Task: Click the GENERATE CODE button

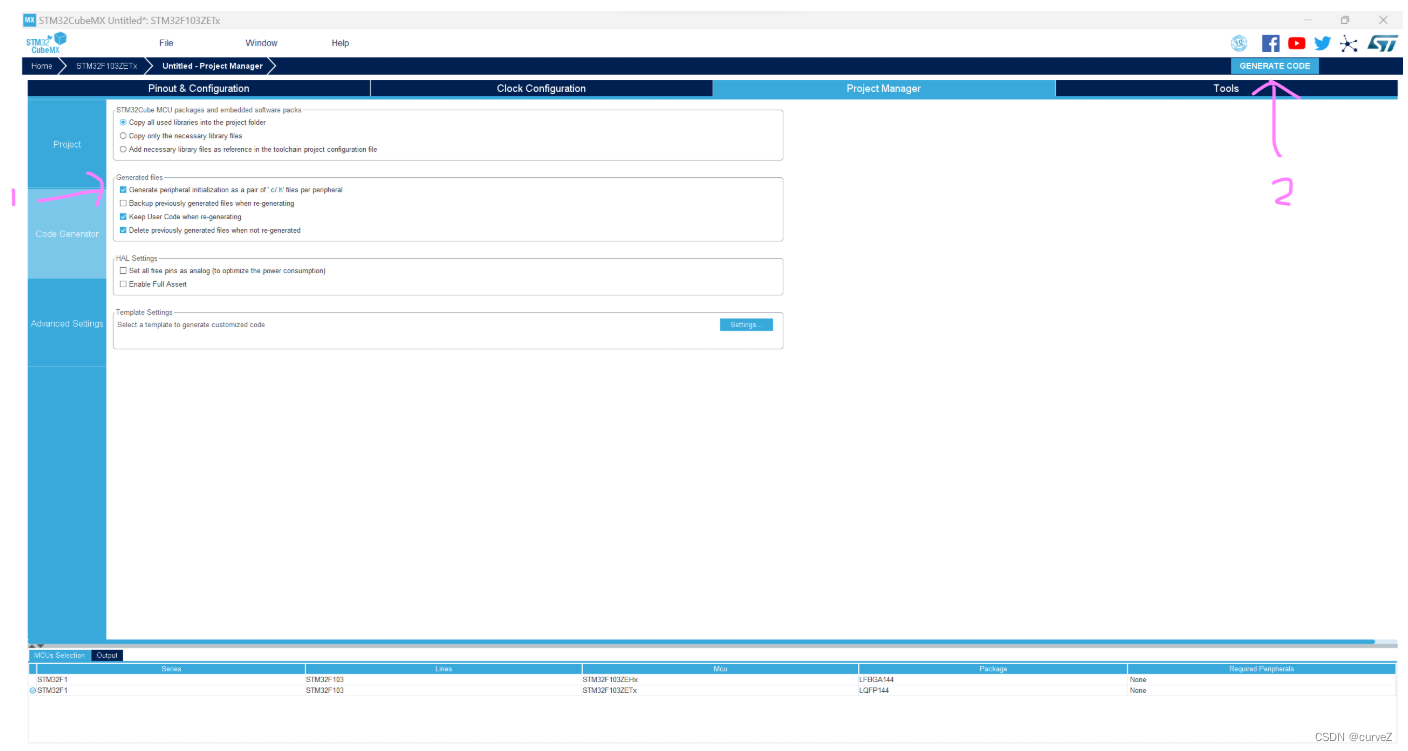Action: 1274,66
